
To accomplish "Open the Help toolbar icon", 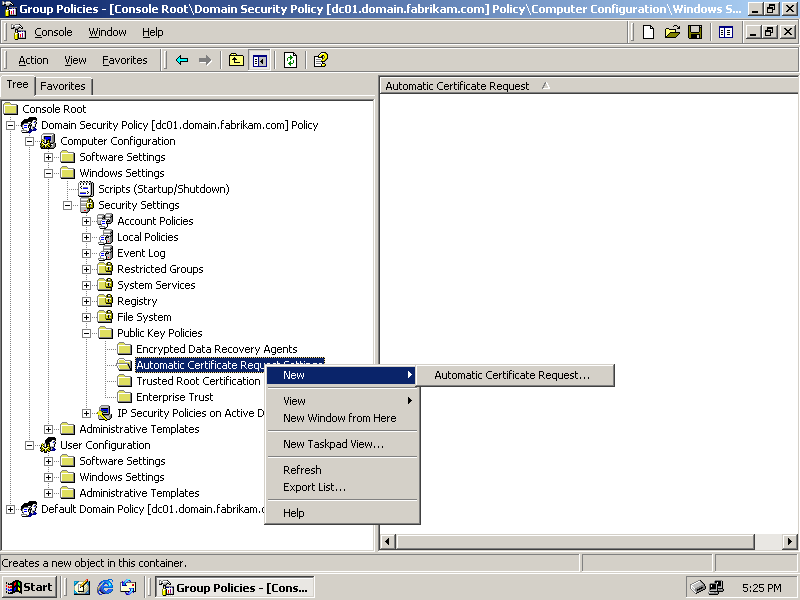I will 320,60.
